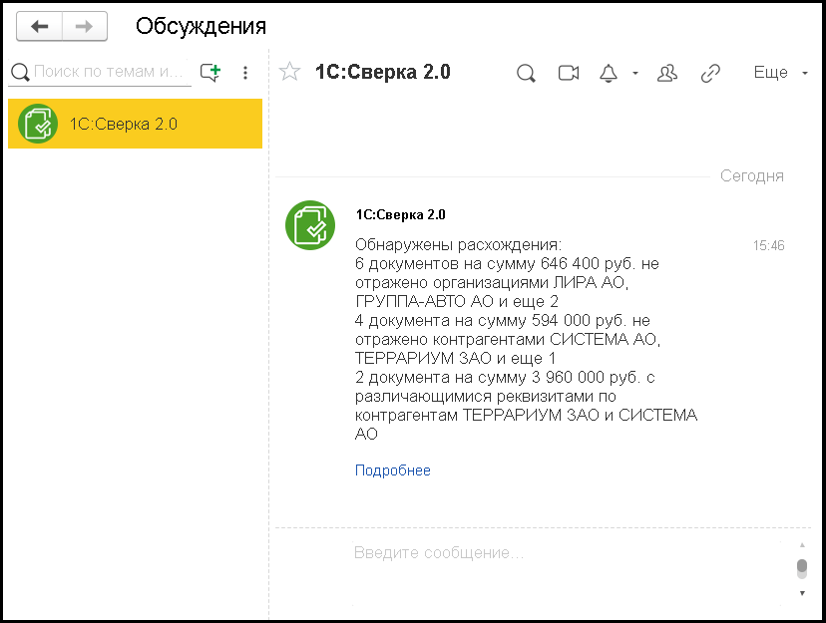Click the message sender name 1С:Сверка 2.0
The height and width of the screenshot is (623, 826).
pyautogui.click(x=400, y=215)
